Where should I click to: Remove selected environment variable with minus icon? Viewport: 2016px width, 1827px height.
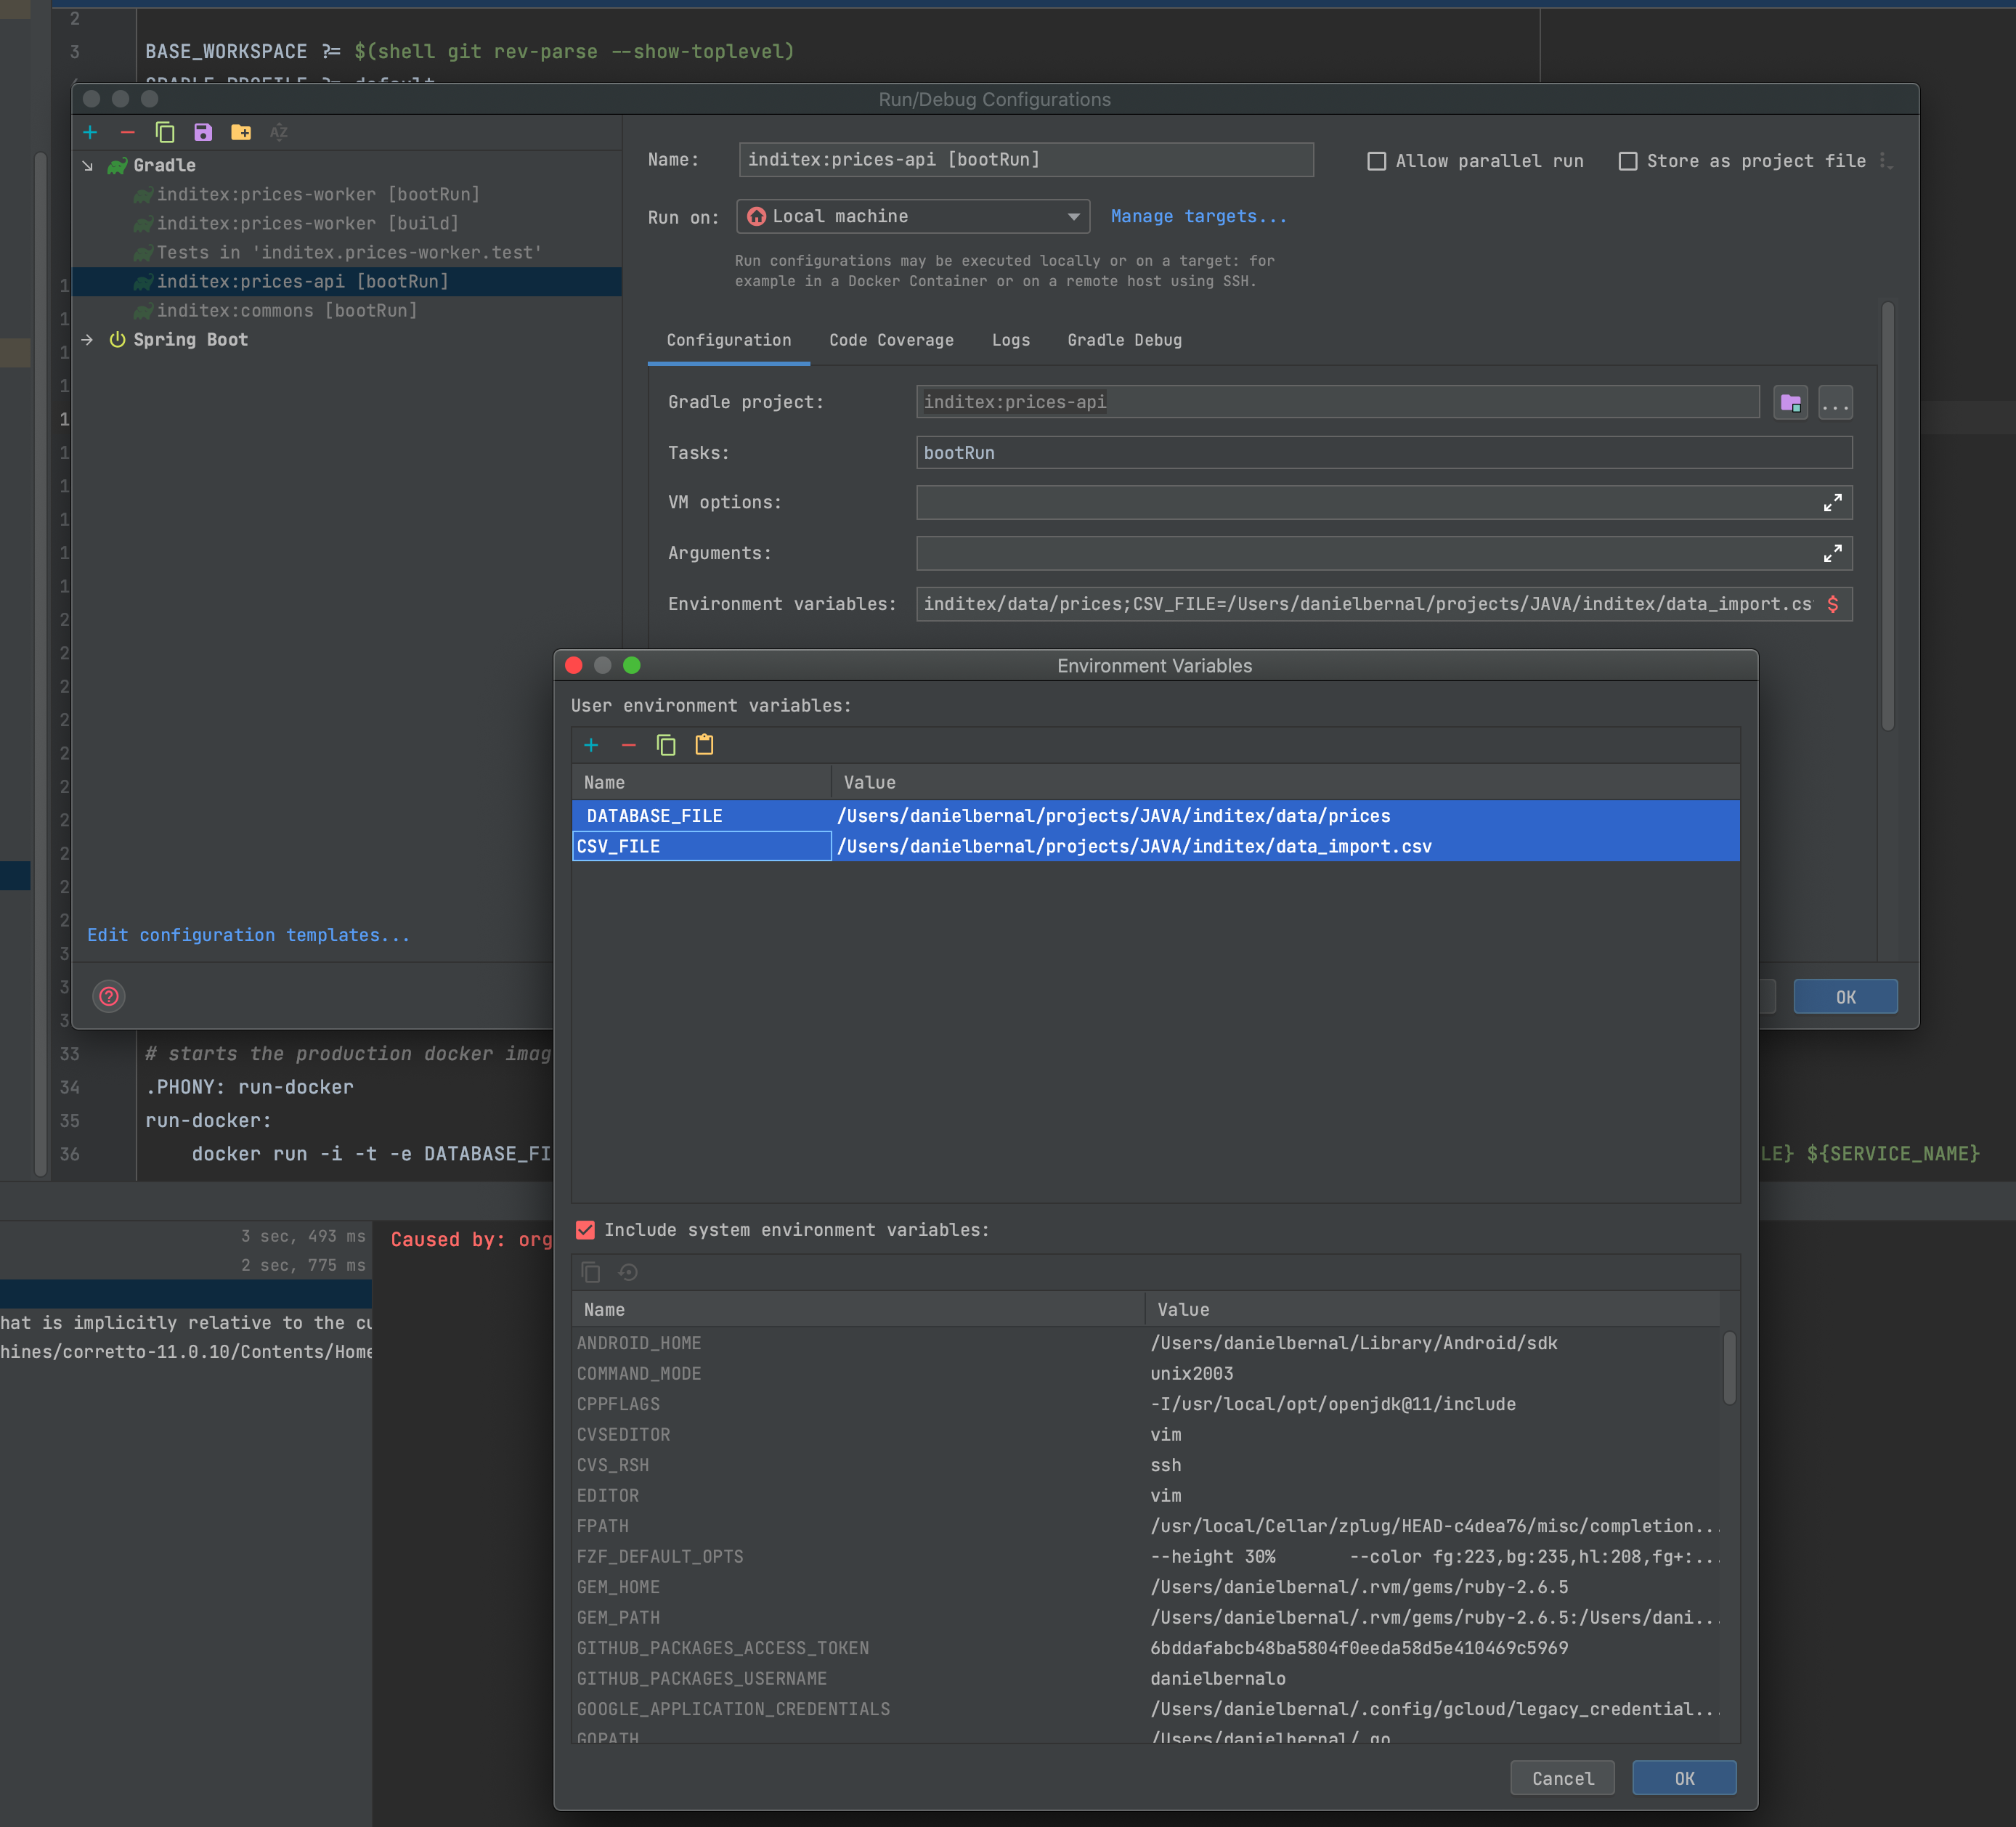point(628,745)
